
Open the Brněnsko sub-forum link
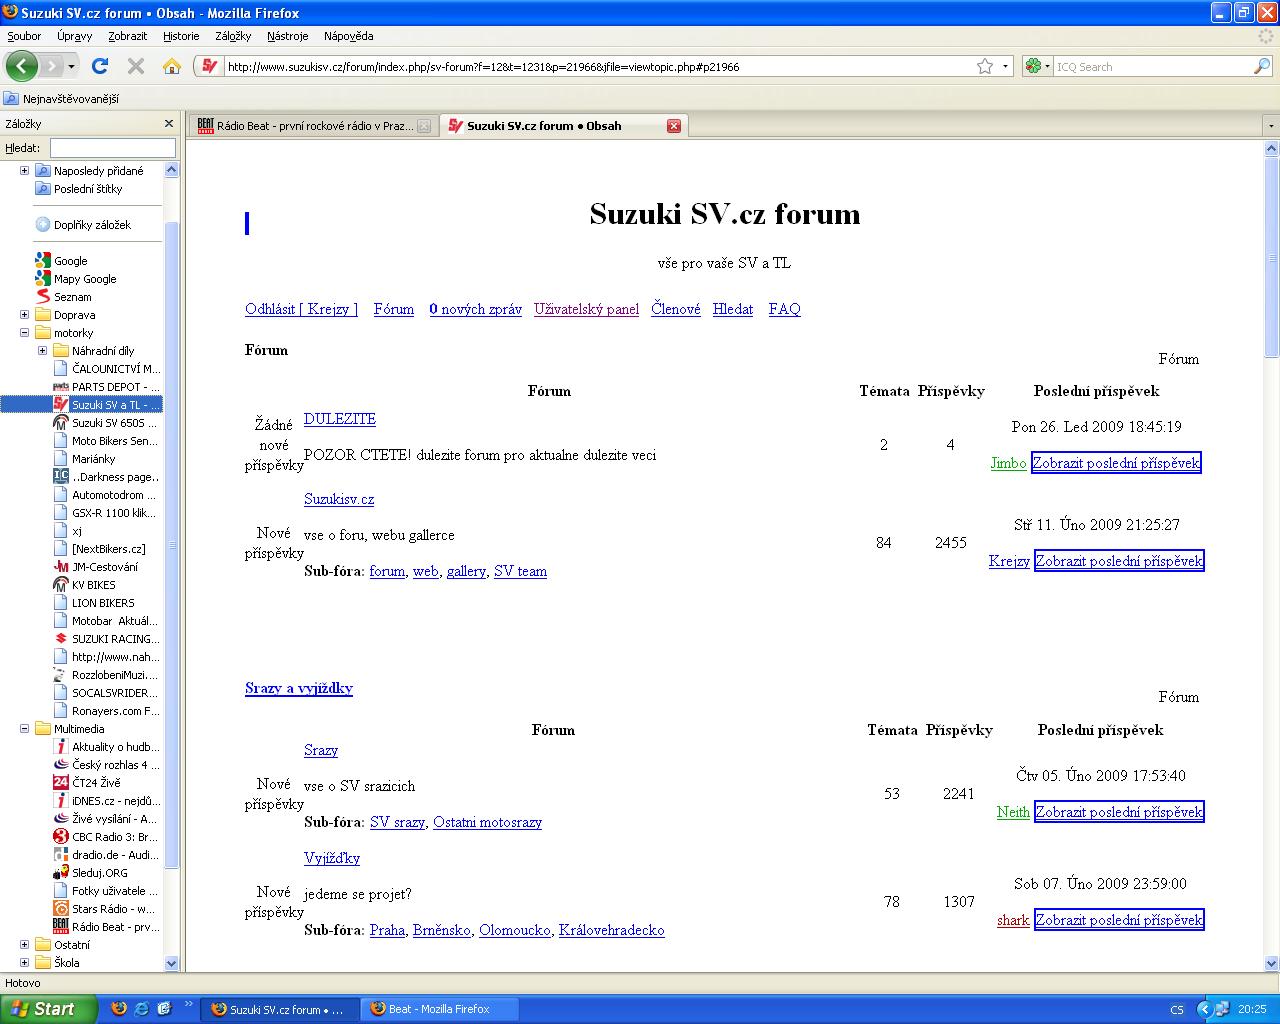pyautogui.click(x=442, y=930)
